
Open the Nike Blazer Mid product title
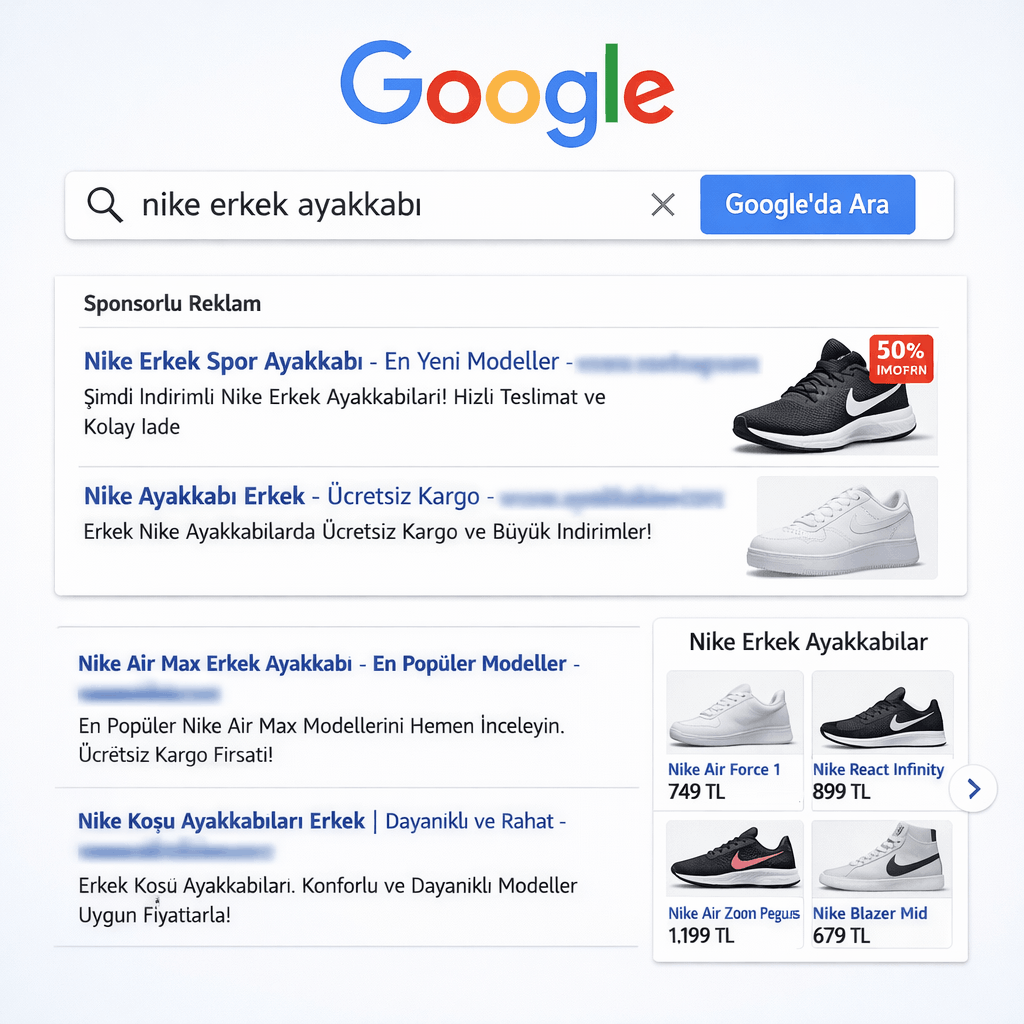click(x=870, y=913)
